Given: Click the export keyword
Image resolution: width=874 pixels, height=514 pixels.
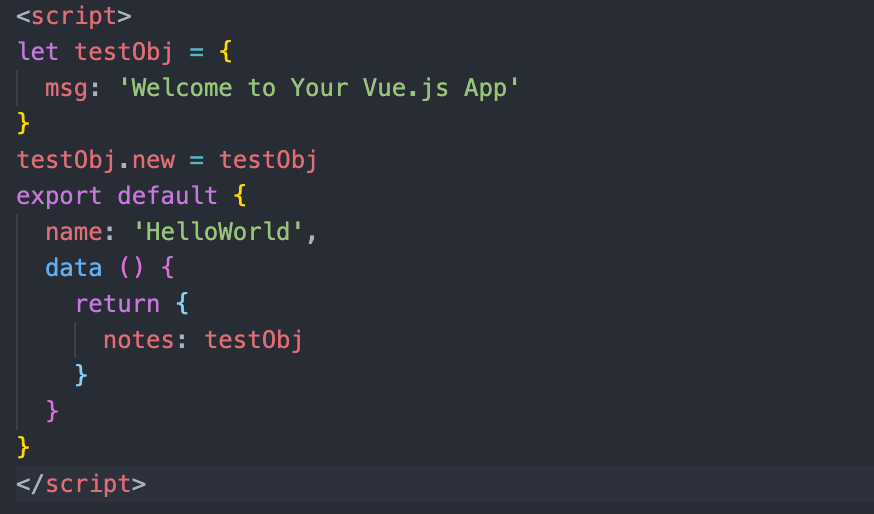Looking at the screenshot, I should coord(59,195).
